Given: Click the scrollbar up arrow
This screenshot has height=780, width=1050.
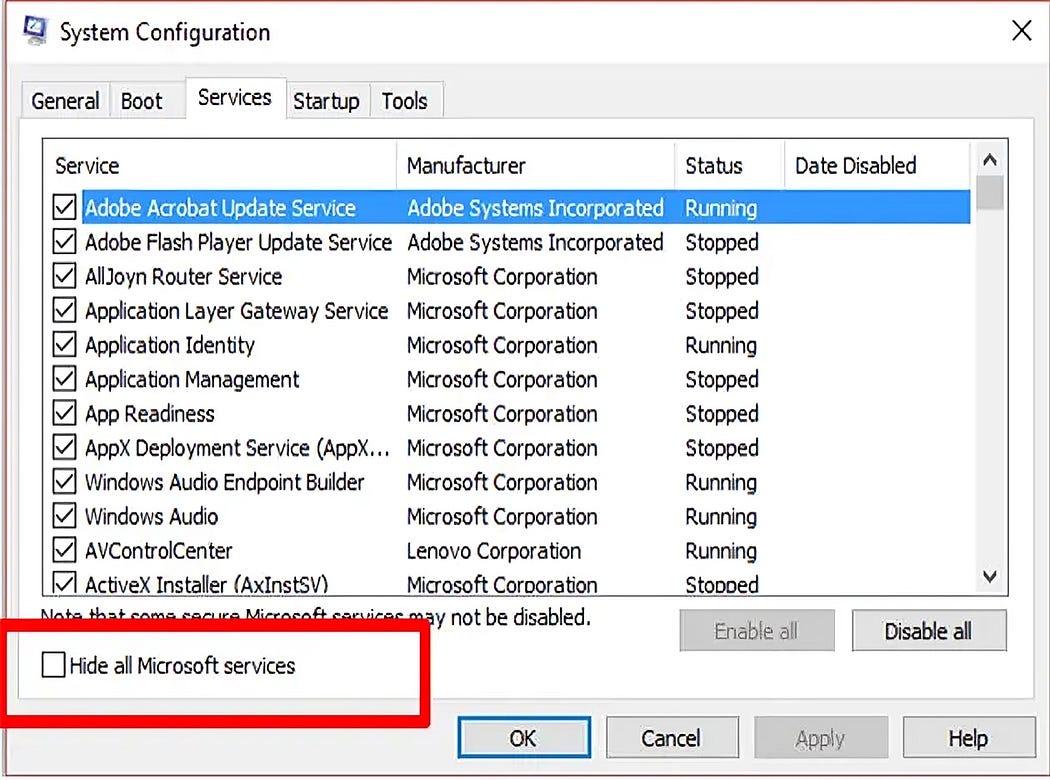Looking at the screenshot, I should tap(990, 159).
